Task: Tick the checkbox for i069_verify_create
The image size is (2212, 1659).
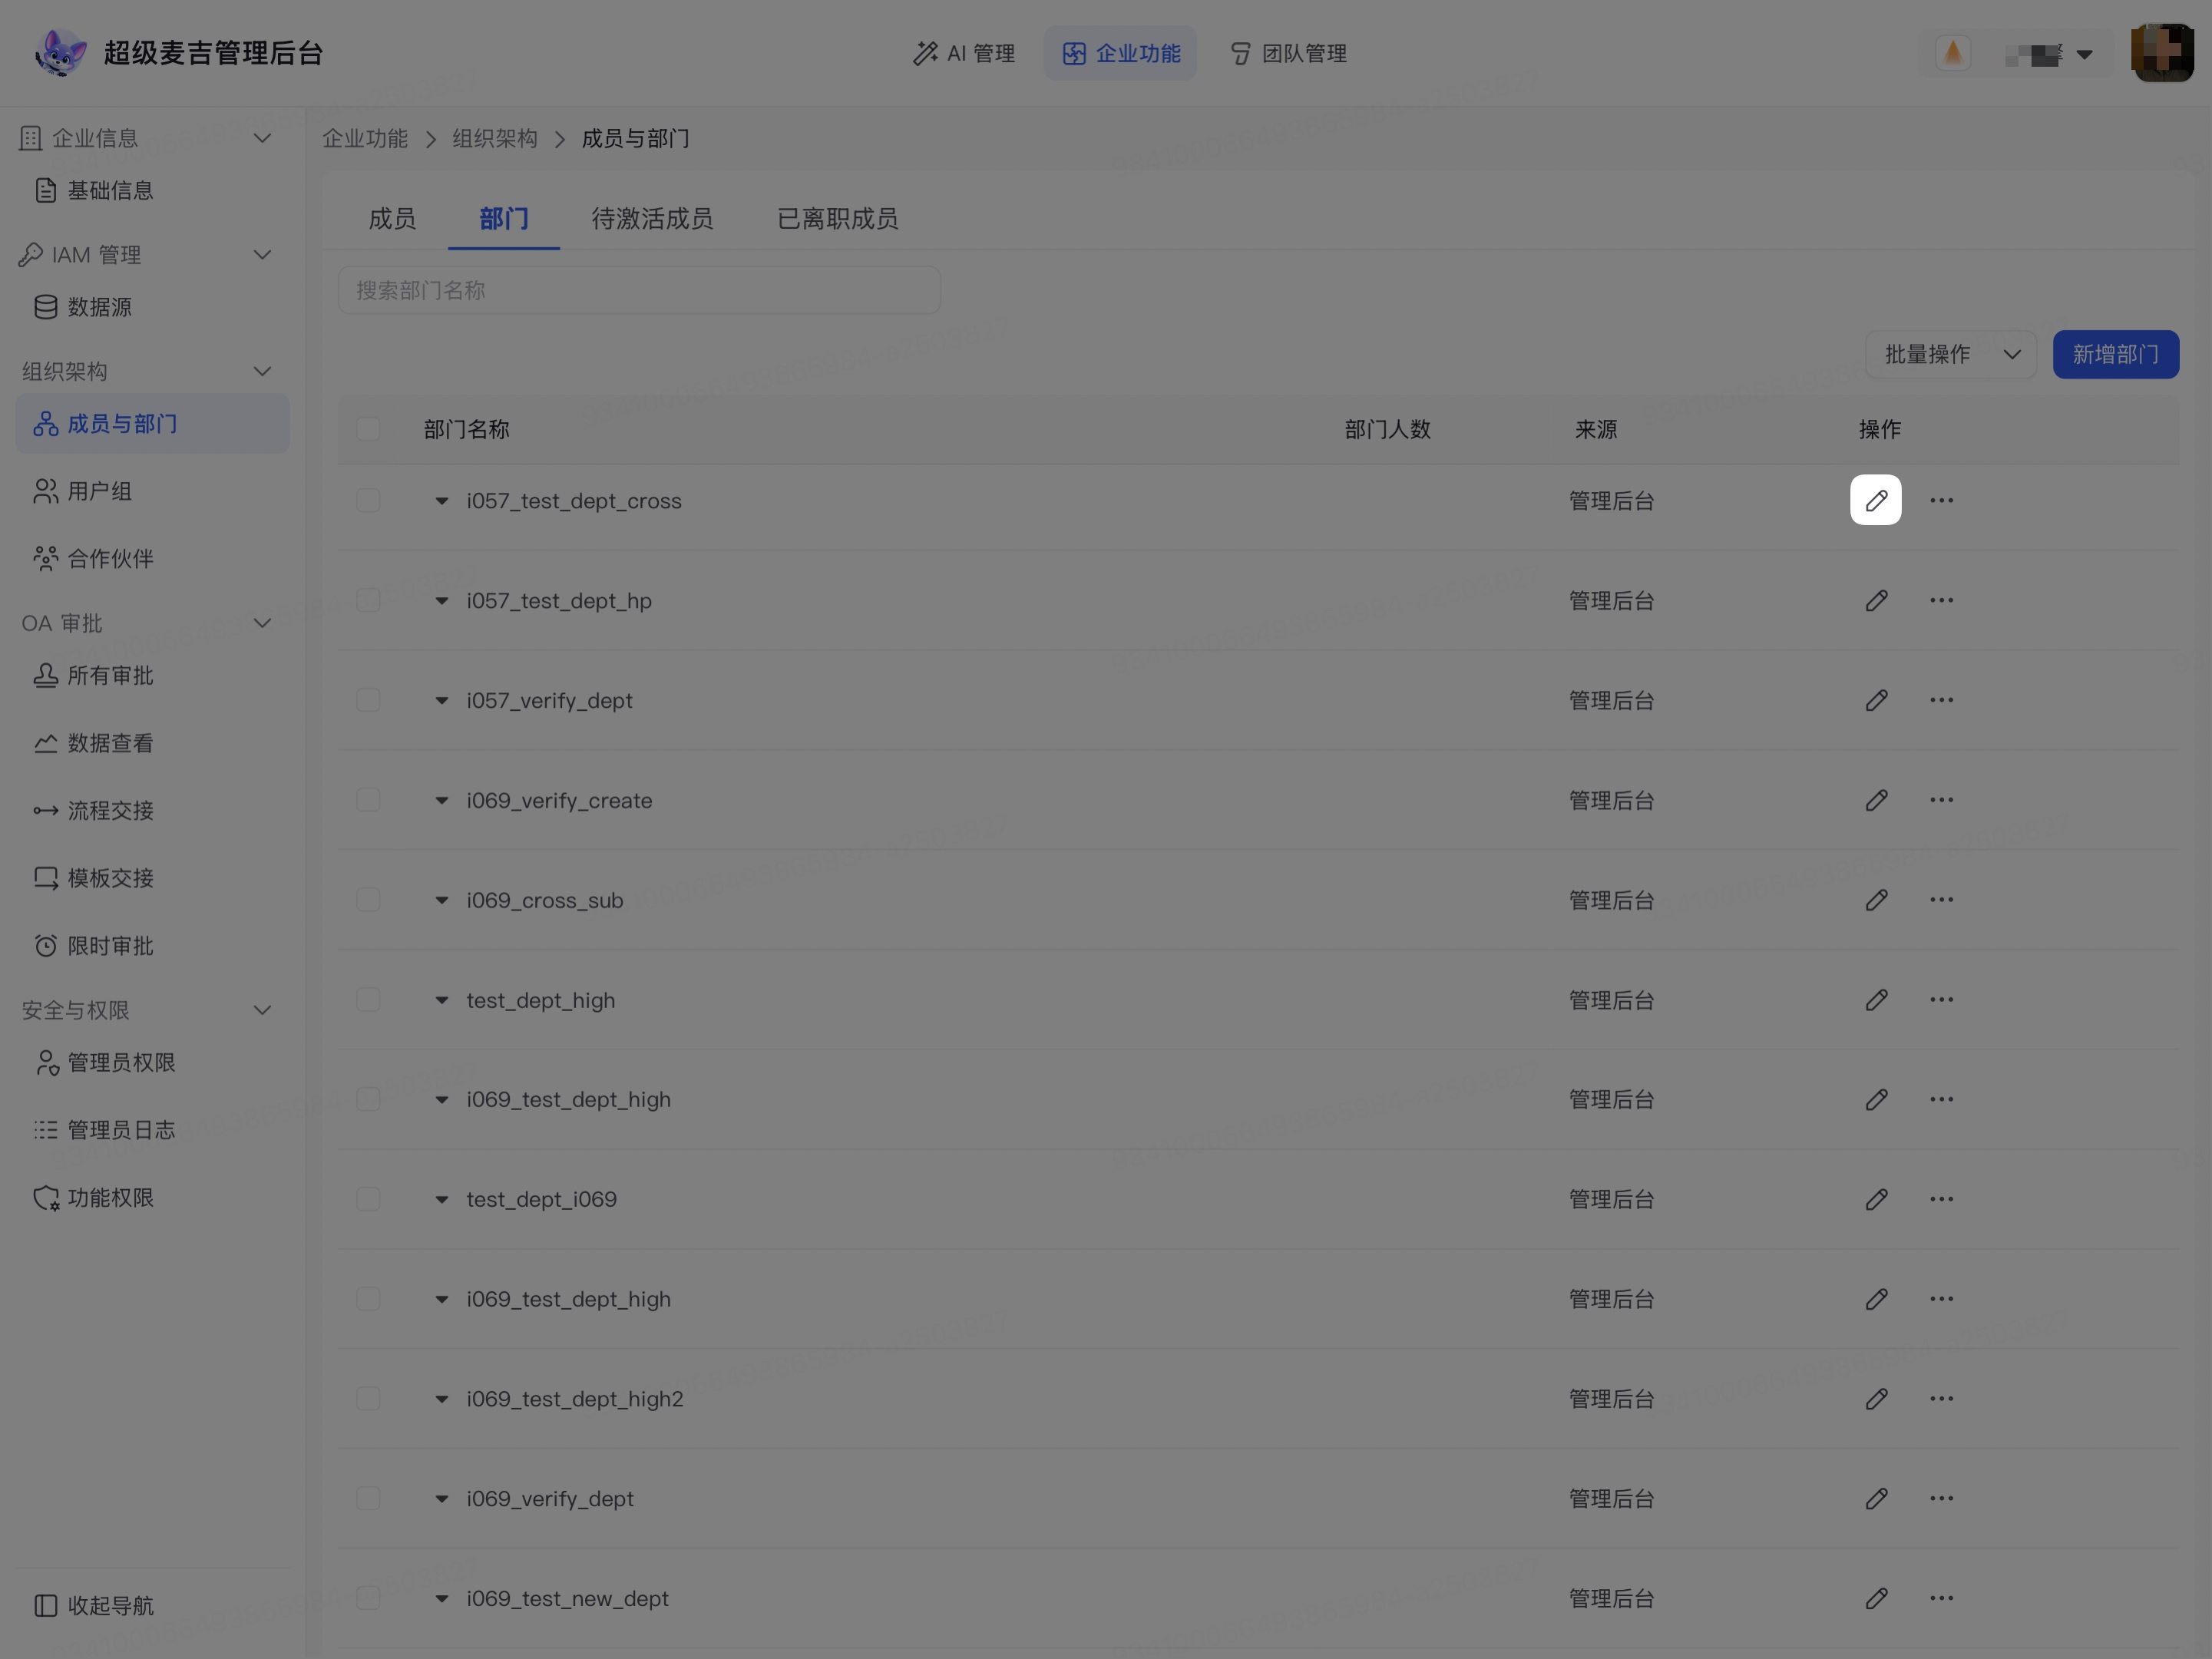Action: pyautogui.click(x=368, y=800)
